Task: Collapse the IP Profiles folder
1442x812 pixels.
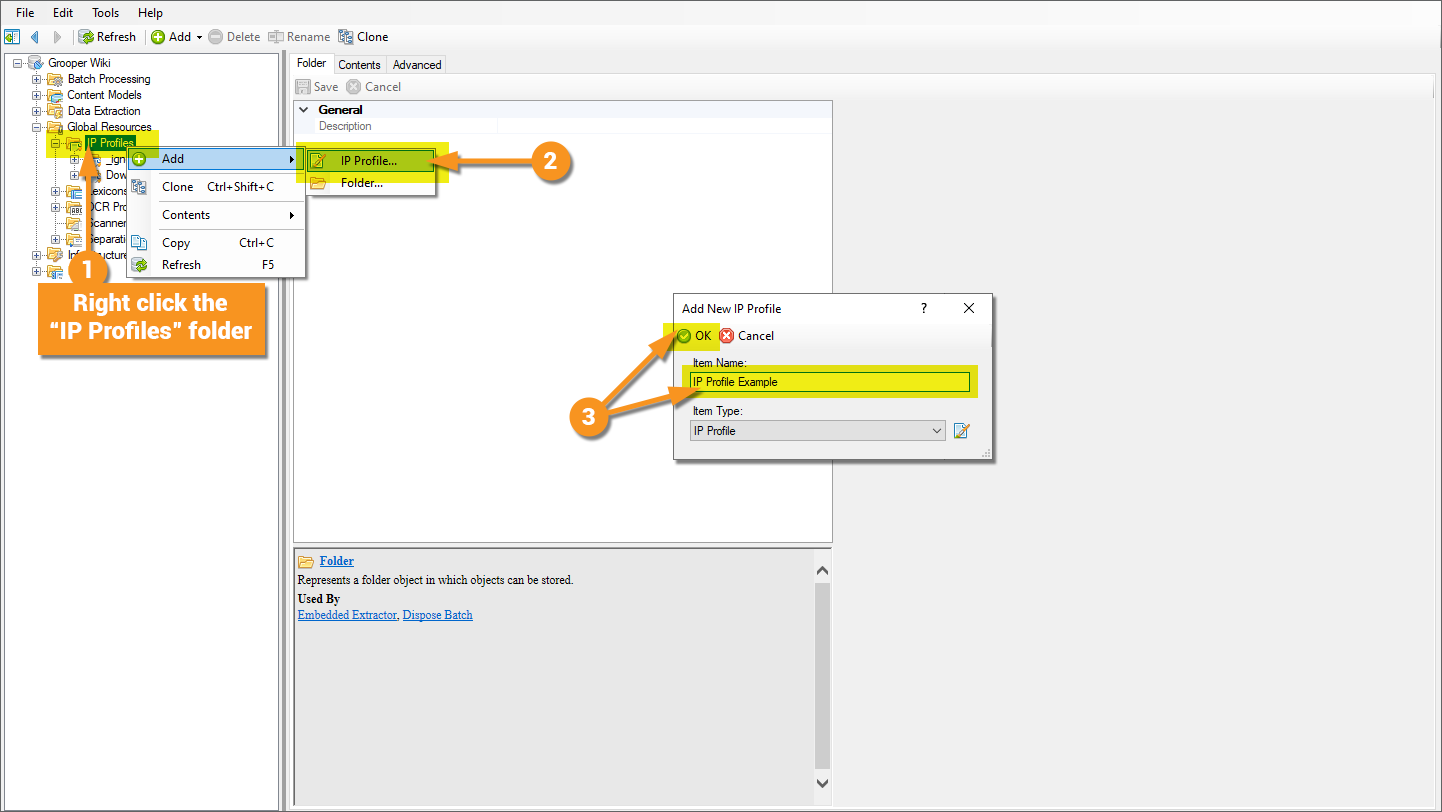Action: [x=56, y=143]
